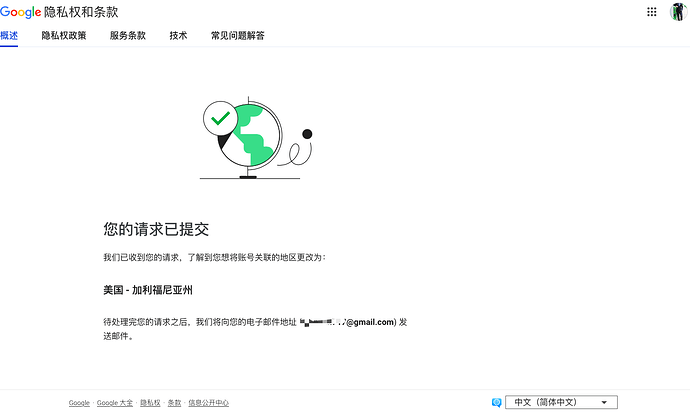690x412 pixels.
Task: Click the 美国 - 加利福尼亚州 region text
Action: pos(148,290)
